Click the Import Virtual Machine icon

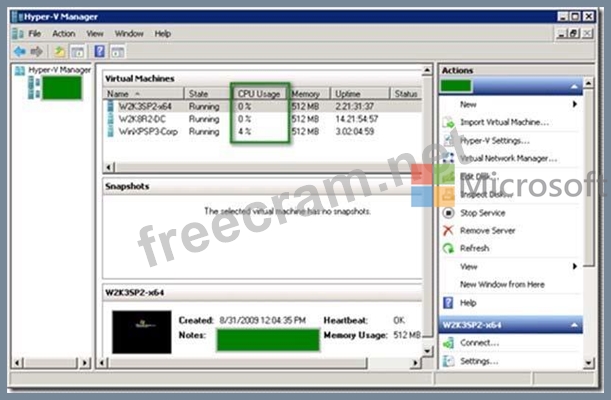[449, 122]
